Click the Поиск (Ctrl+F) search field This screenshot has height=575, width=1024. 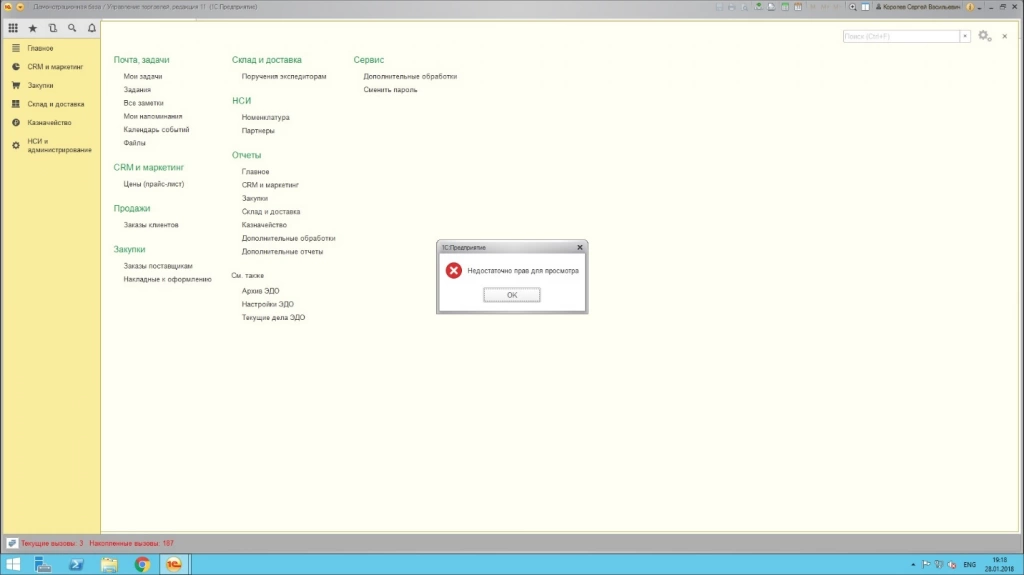tap(901, 36)
